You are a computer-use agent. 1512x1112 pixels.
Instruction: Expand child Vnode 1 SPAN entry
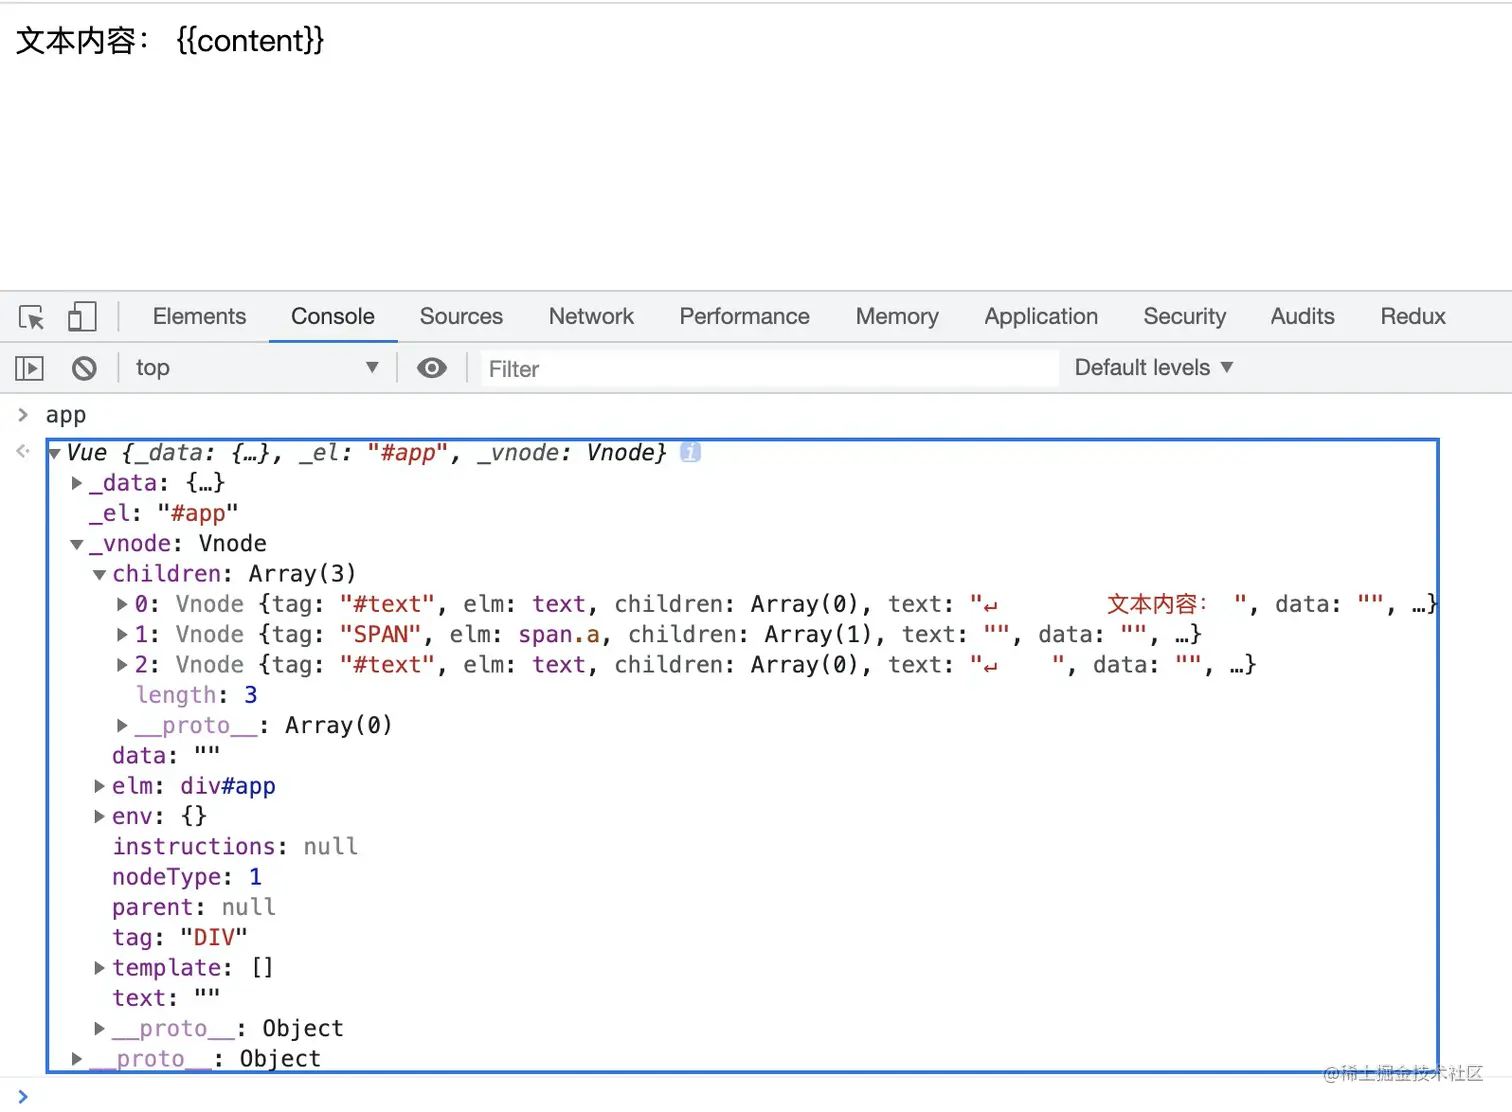tap(122, 634)
